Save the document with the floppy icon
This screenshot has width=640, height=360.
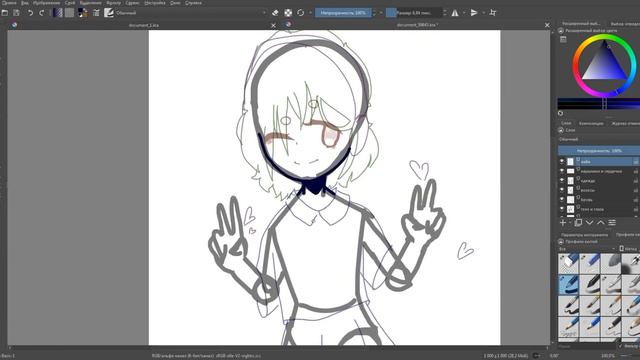pyautogui.click(x=16, y=13)
